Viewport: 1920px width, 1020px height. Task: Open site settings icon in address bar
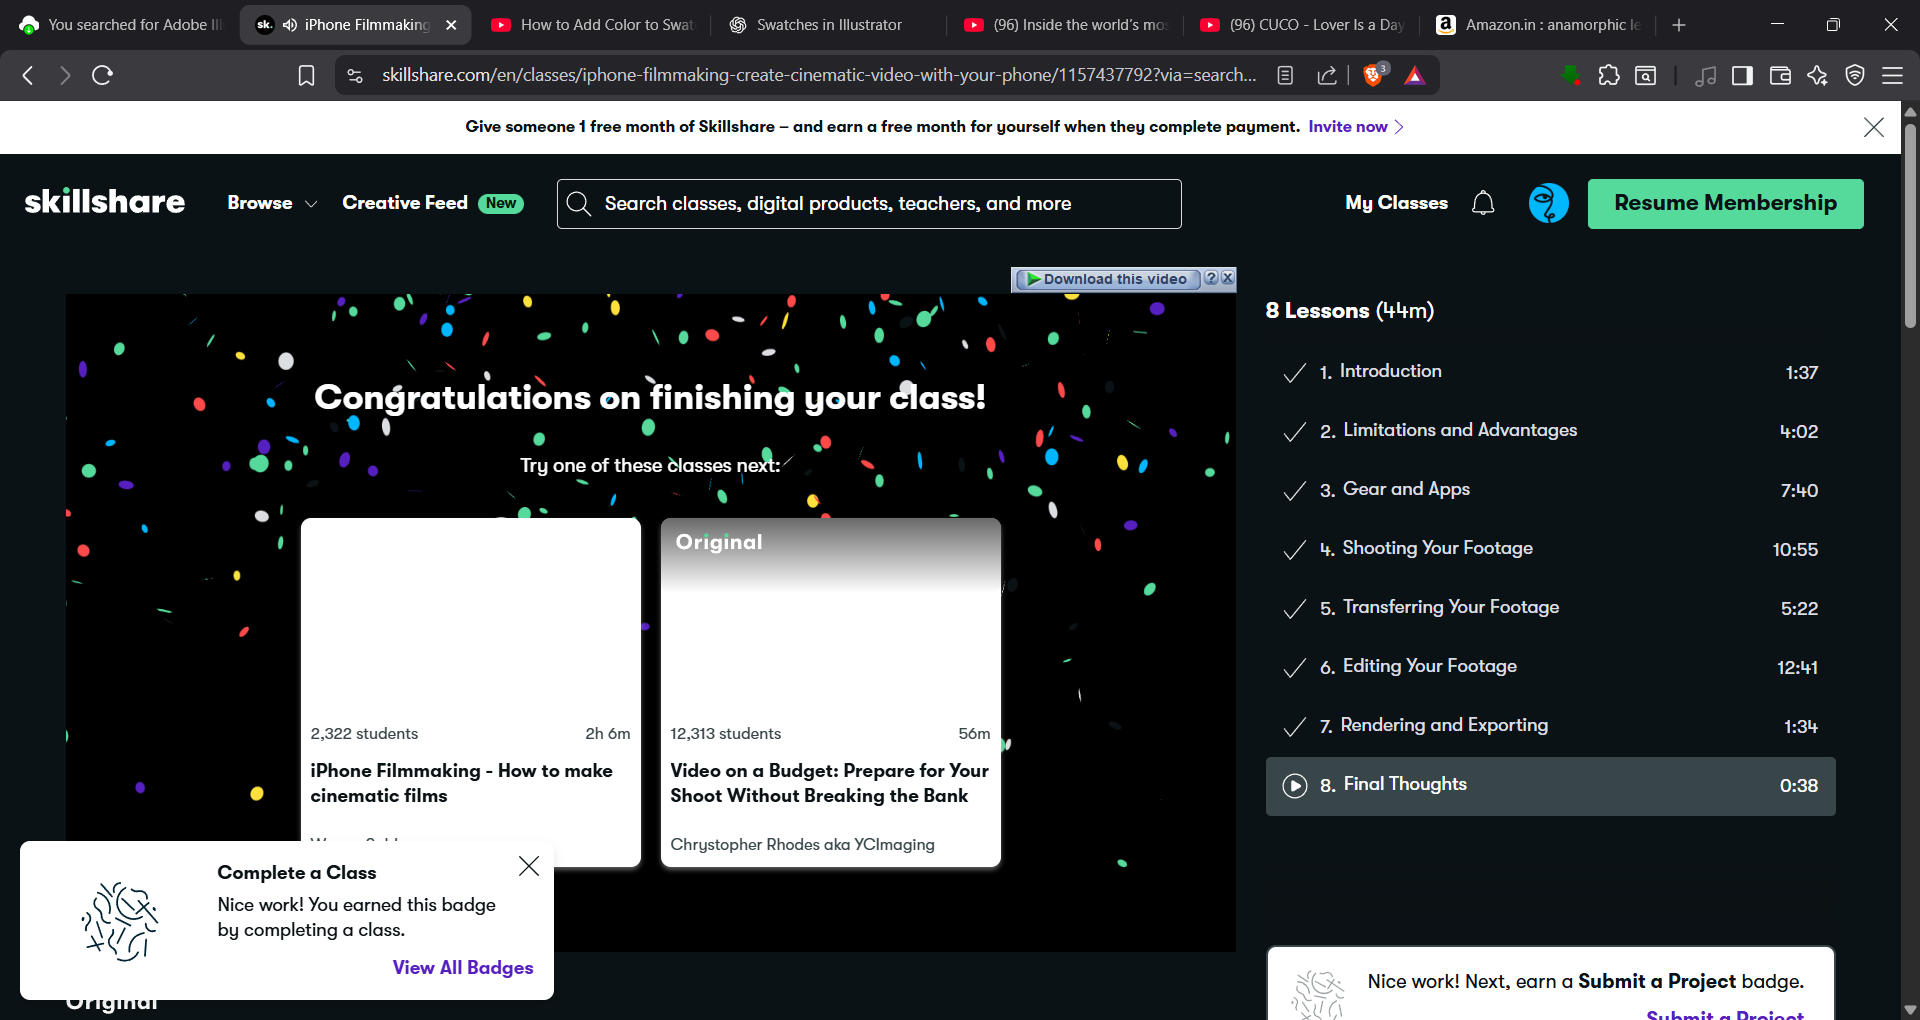click(355, 75)
